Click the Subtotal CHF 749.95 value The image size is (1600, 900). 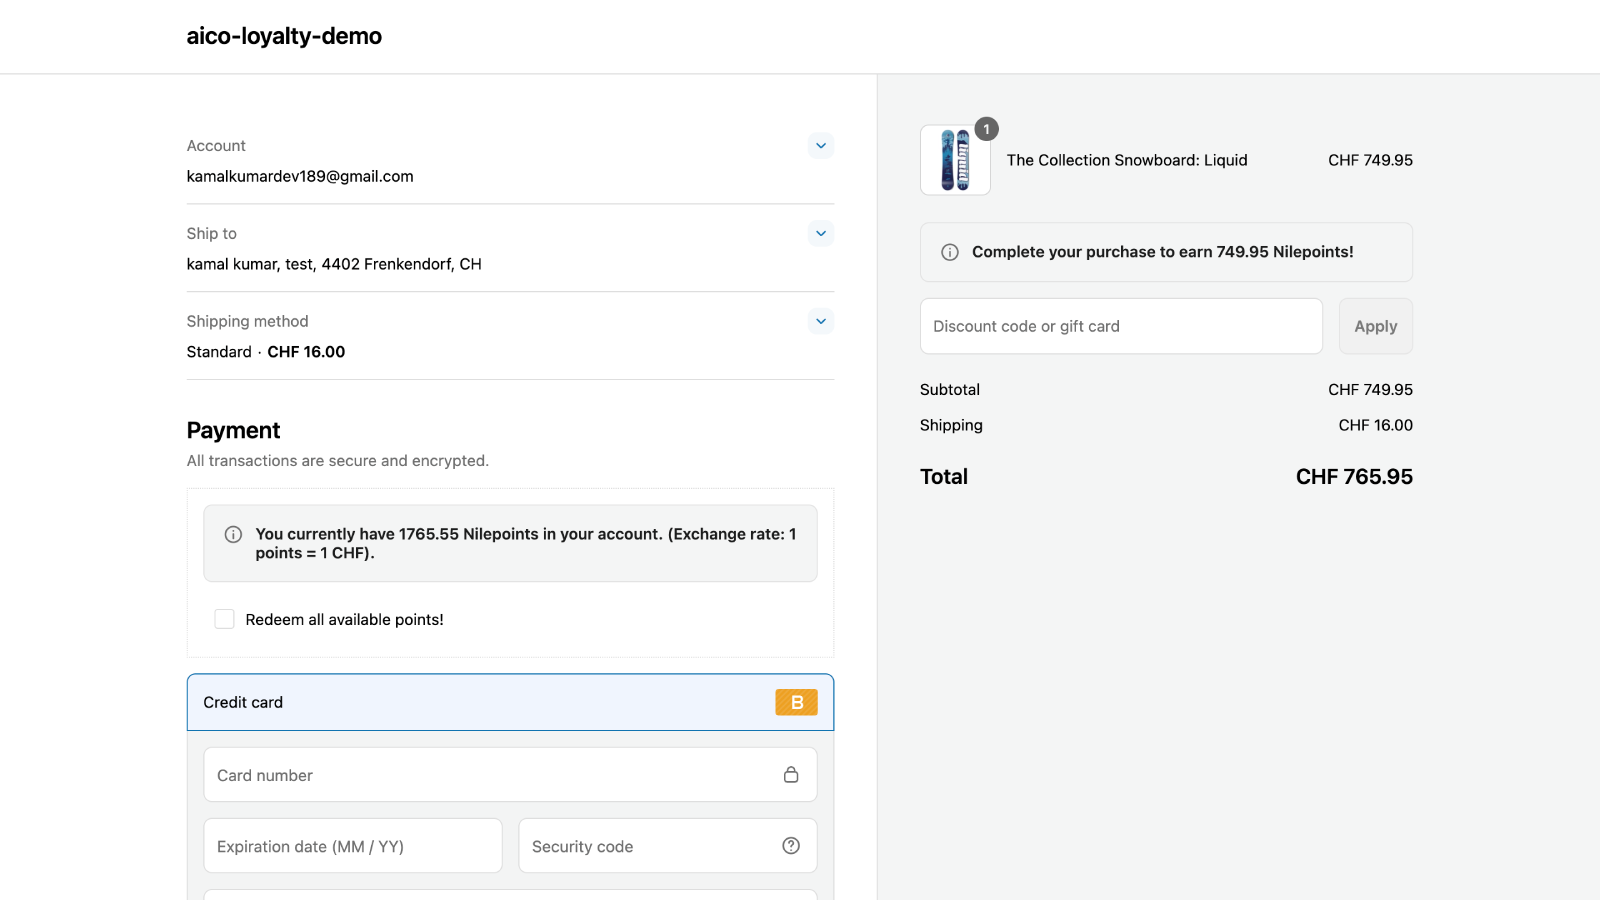coord(1370,390)
